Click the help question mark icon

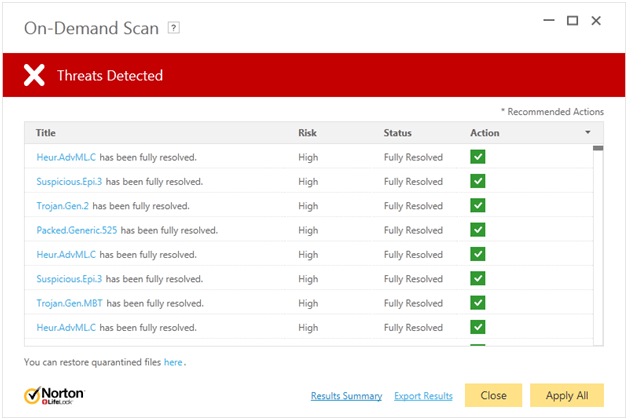174,27
